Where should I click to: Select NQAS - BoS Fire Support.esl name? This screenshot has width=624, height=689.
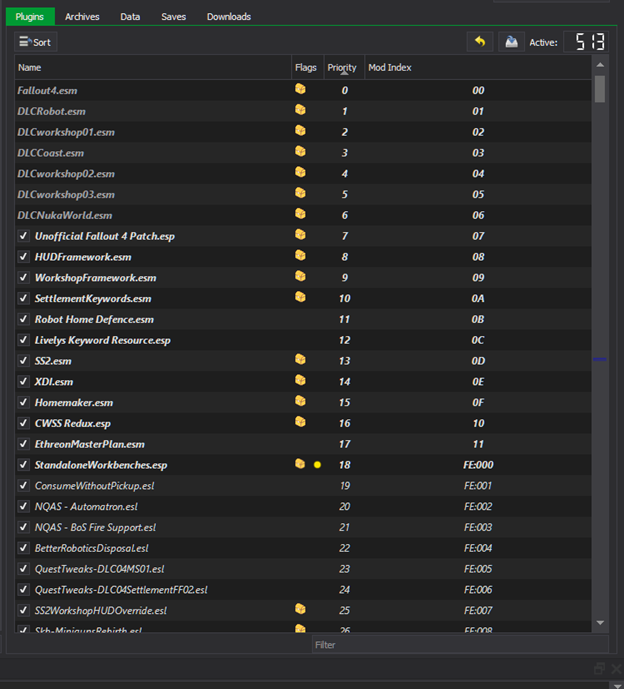pos(95,527)
